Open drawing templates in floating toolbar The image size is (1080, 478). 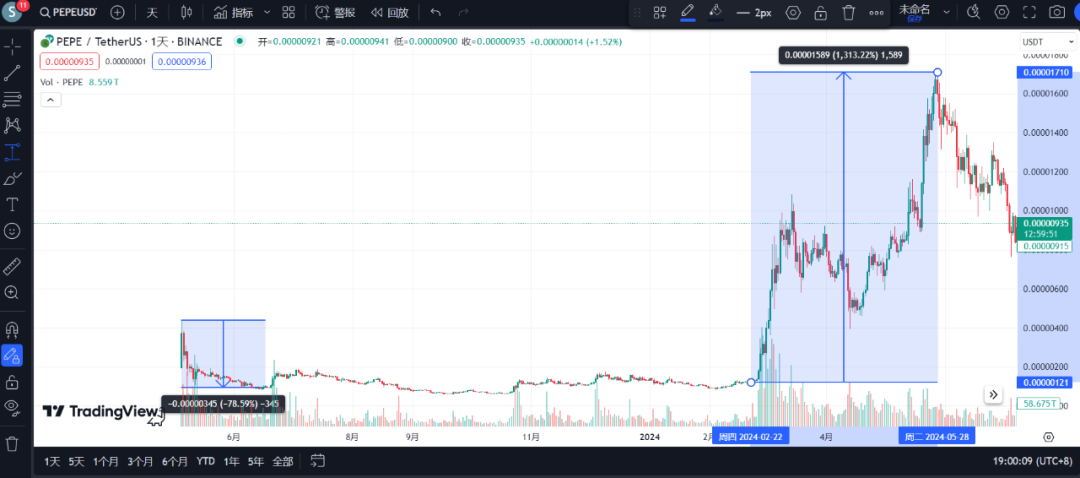[660, 12]
